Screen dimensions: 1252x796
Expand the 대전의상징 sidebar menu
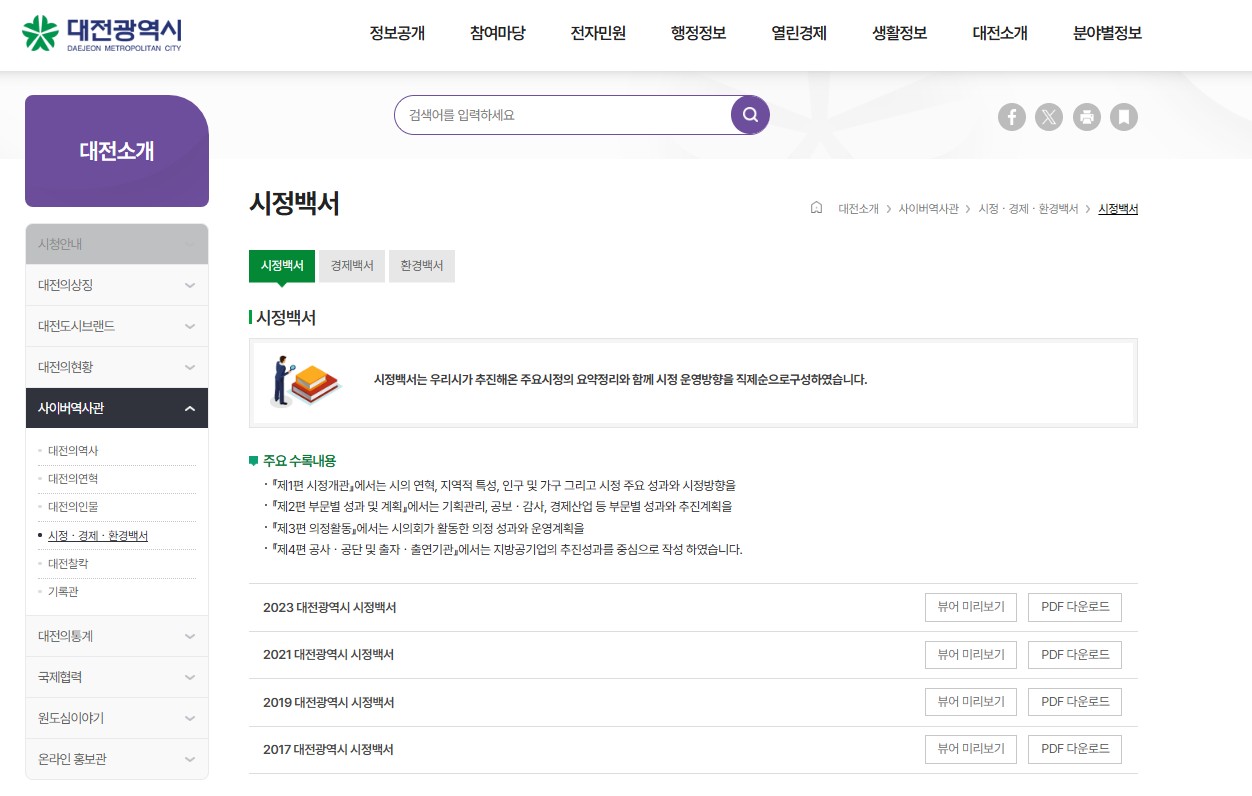click(190, 285)
